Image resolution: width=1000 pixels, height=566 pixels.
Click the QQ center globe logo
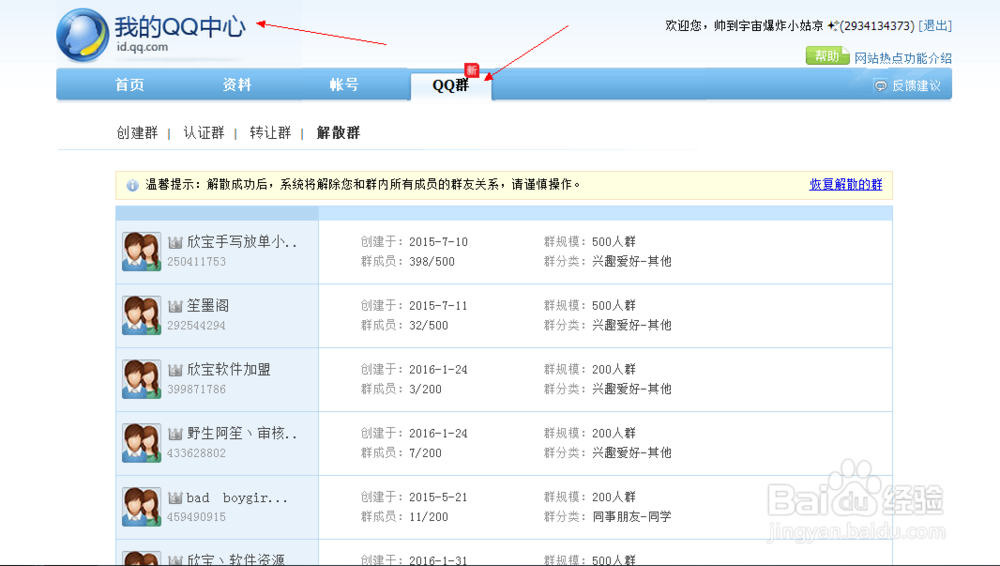pos(83,35)
